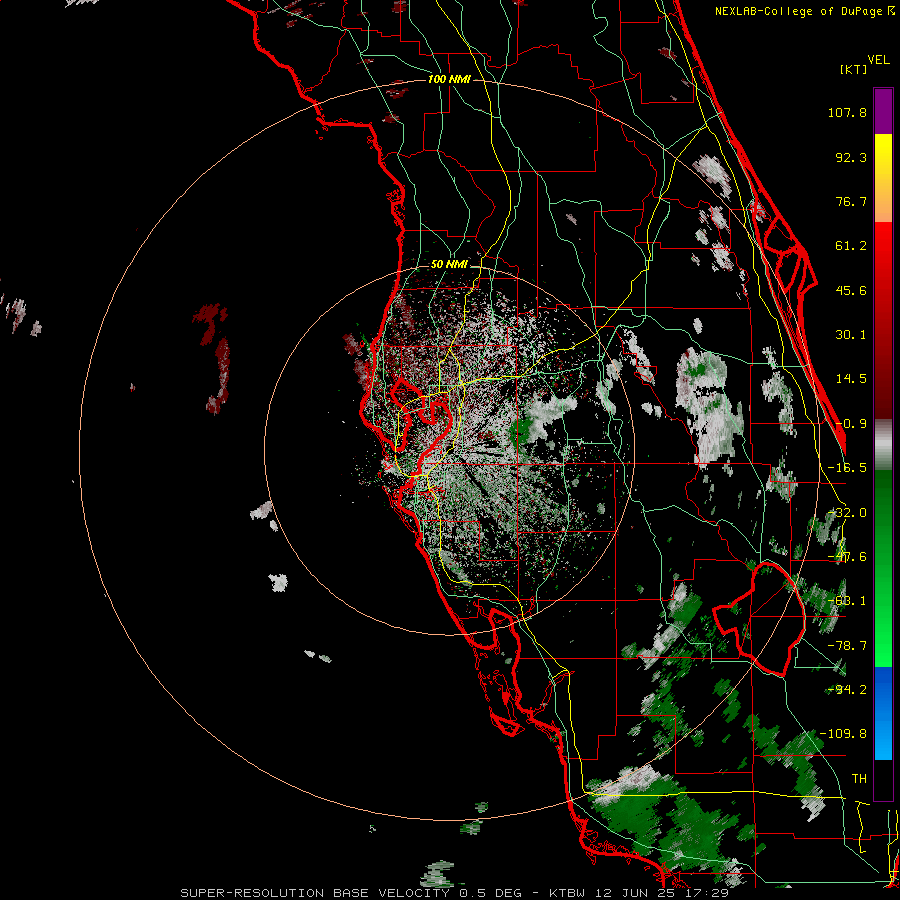Select the -47.6 velocity scale value

tap(847, 557)
